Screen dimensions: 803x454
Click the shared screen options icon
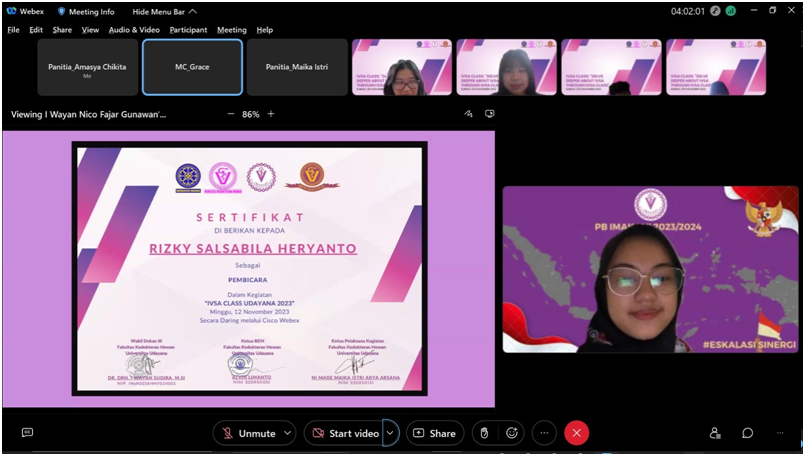[489, 114]
